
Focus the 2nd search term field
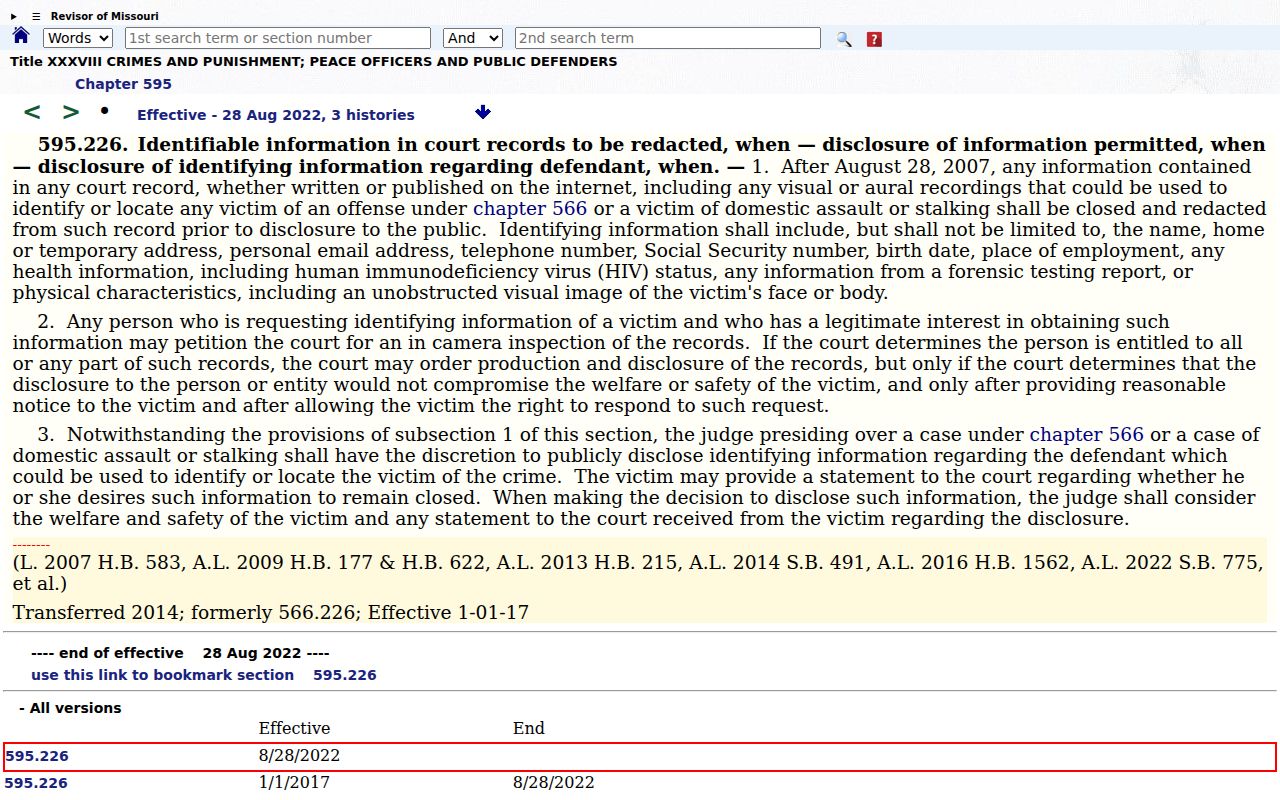coord(668,38)
